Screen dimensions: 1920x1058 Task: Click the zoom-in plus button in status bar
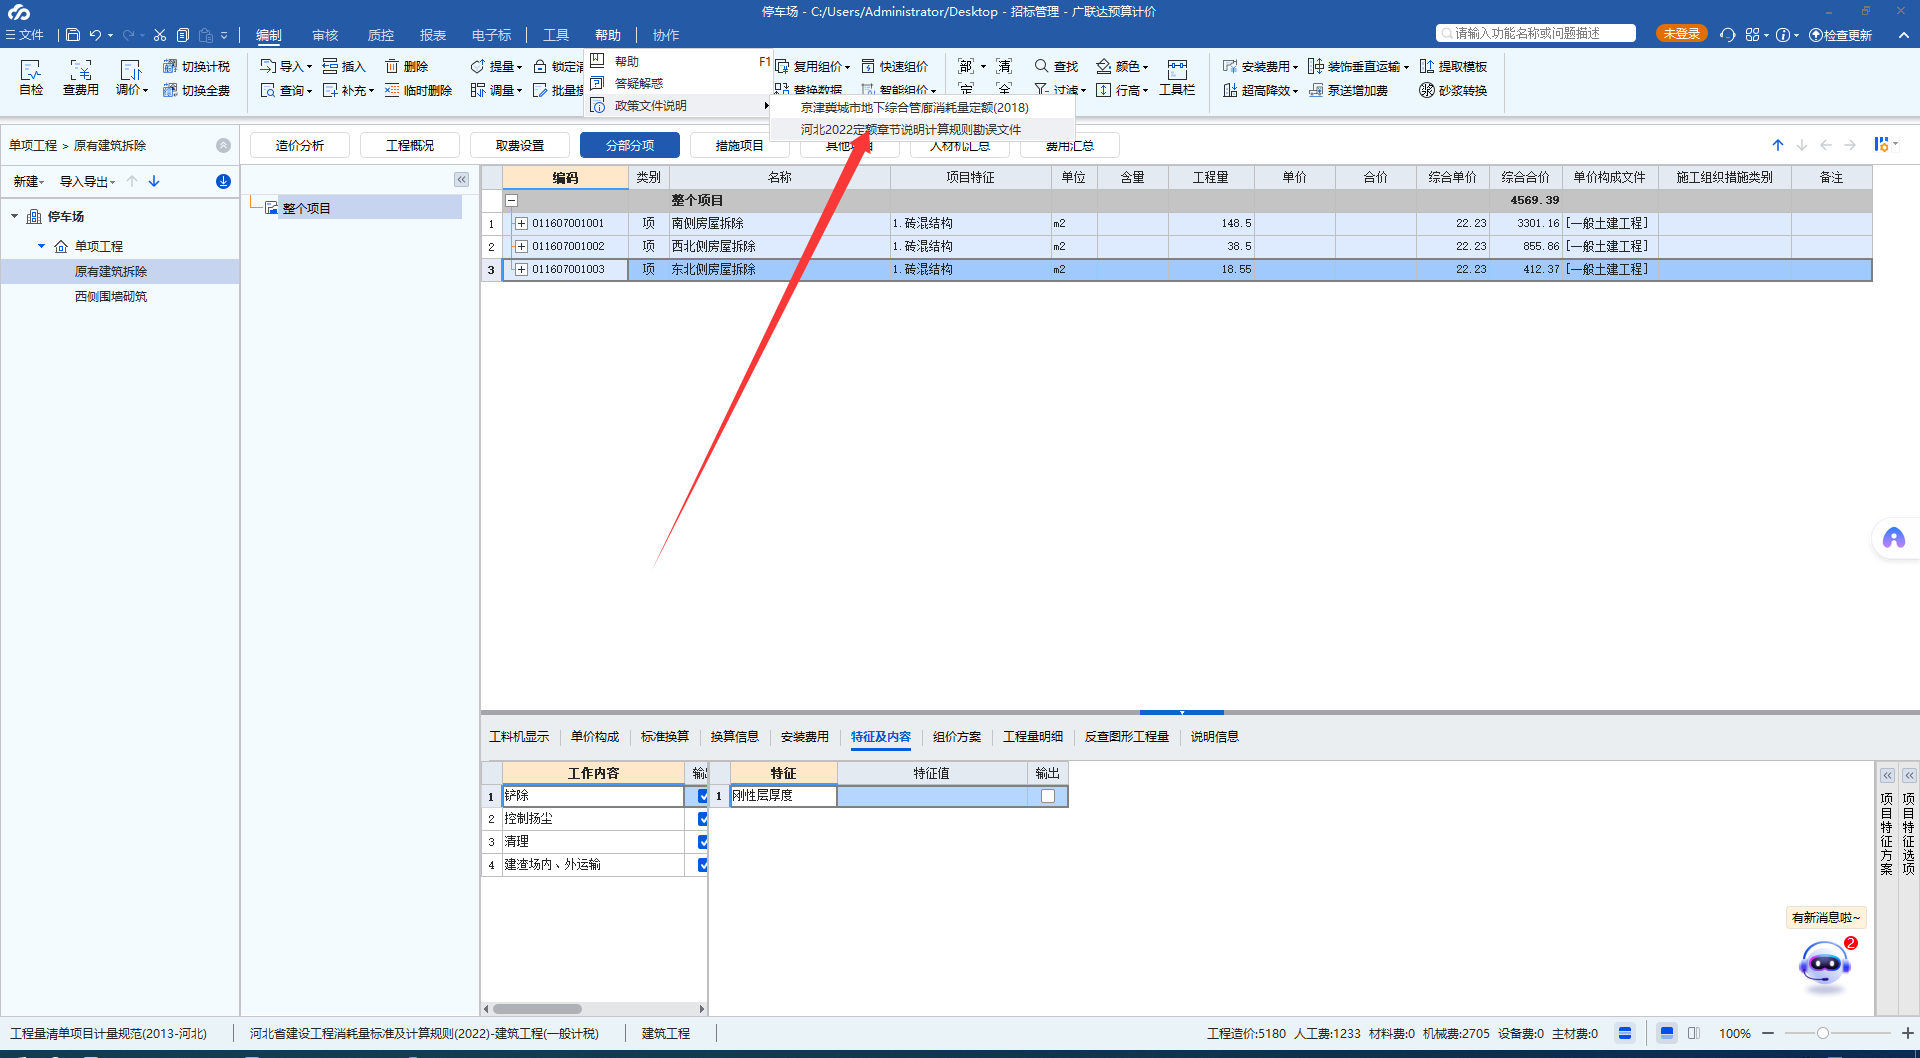tap(1907, 1033)
